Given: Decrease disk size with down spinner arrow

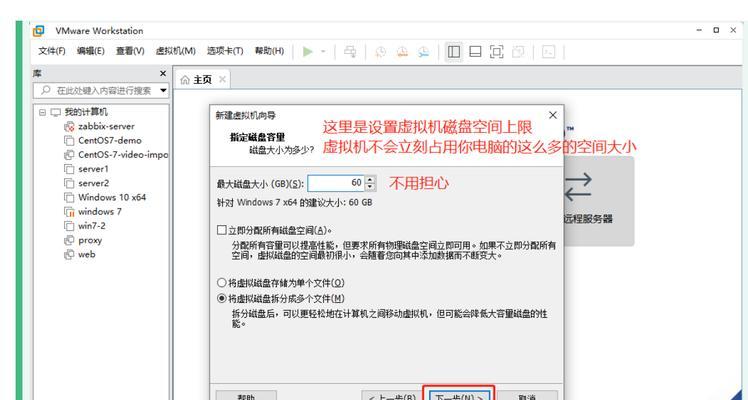Looking at the screenshot, I should pos(371,187).
